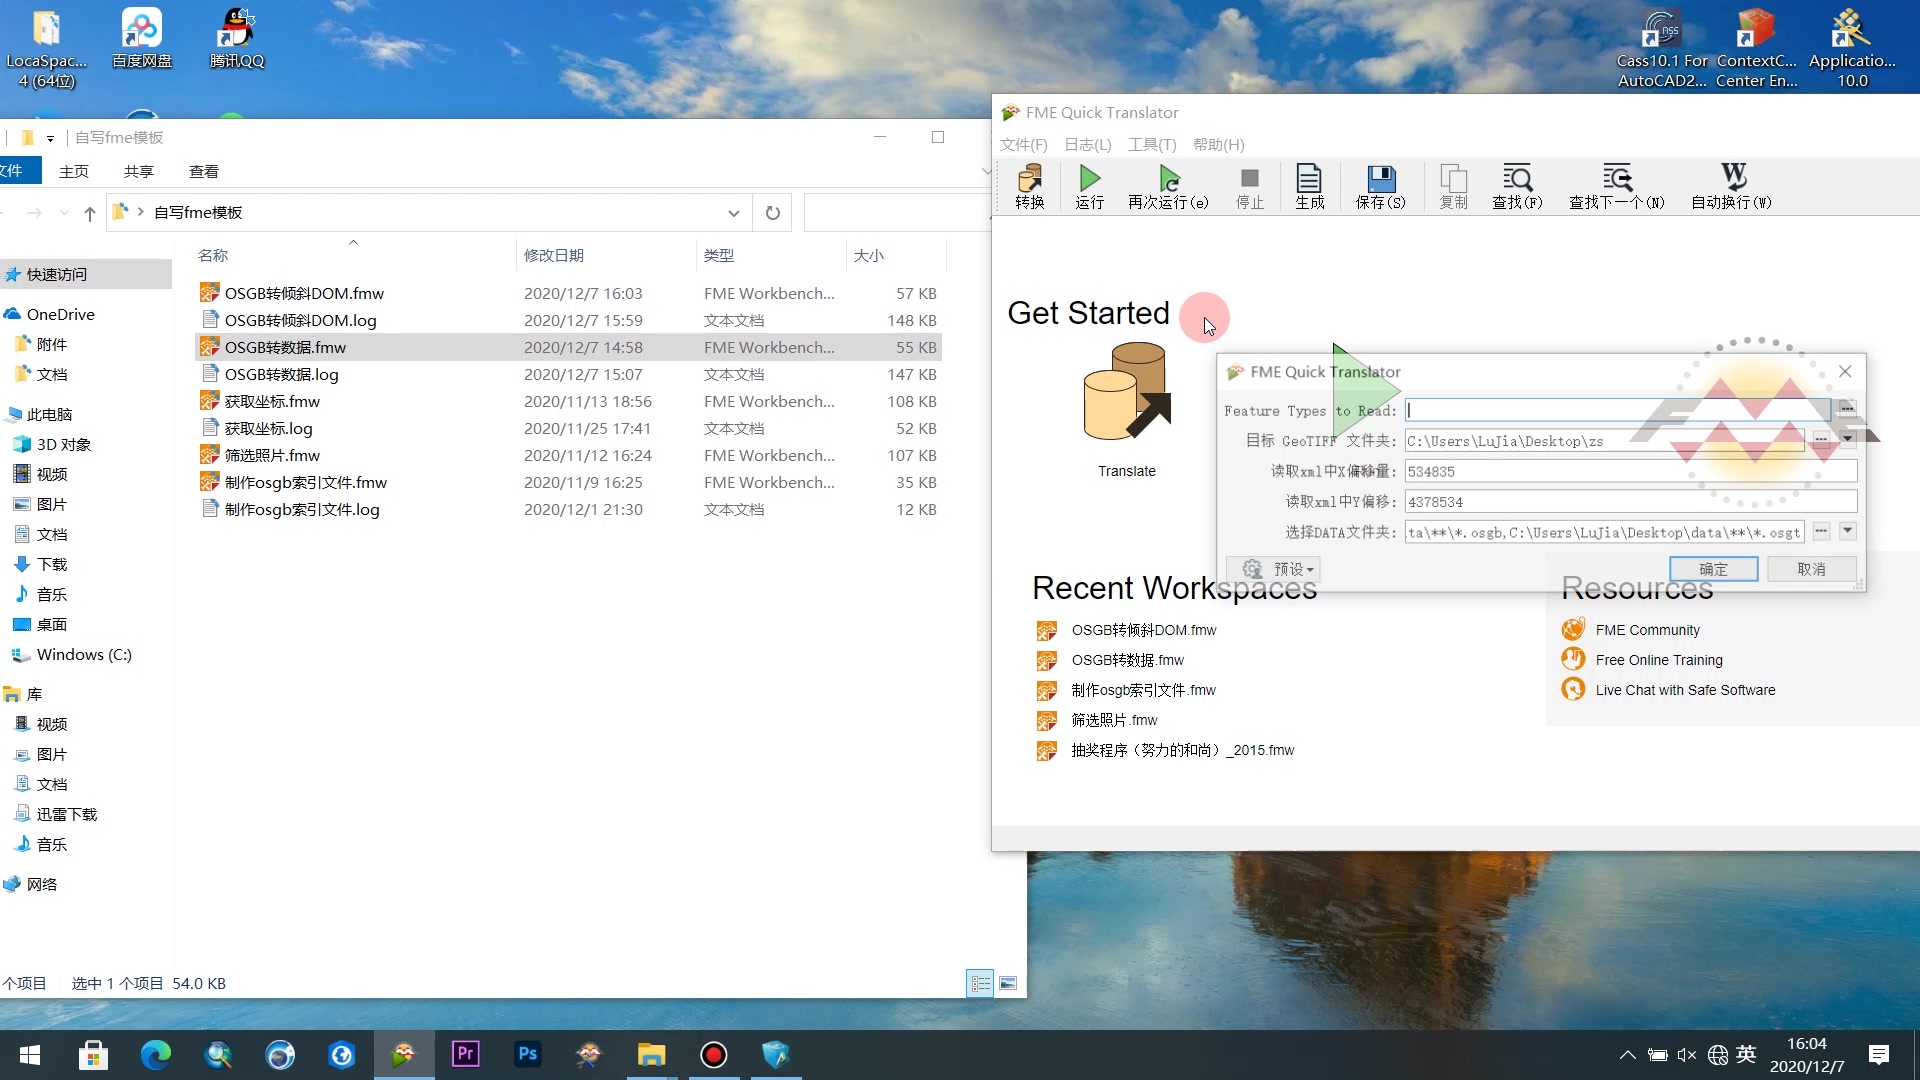This screenshot has width=1920, height=1080.
Task: Switch to File Explorer taskbar icon
Action: (651, 1055)
